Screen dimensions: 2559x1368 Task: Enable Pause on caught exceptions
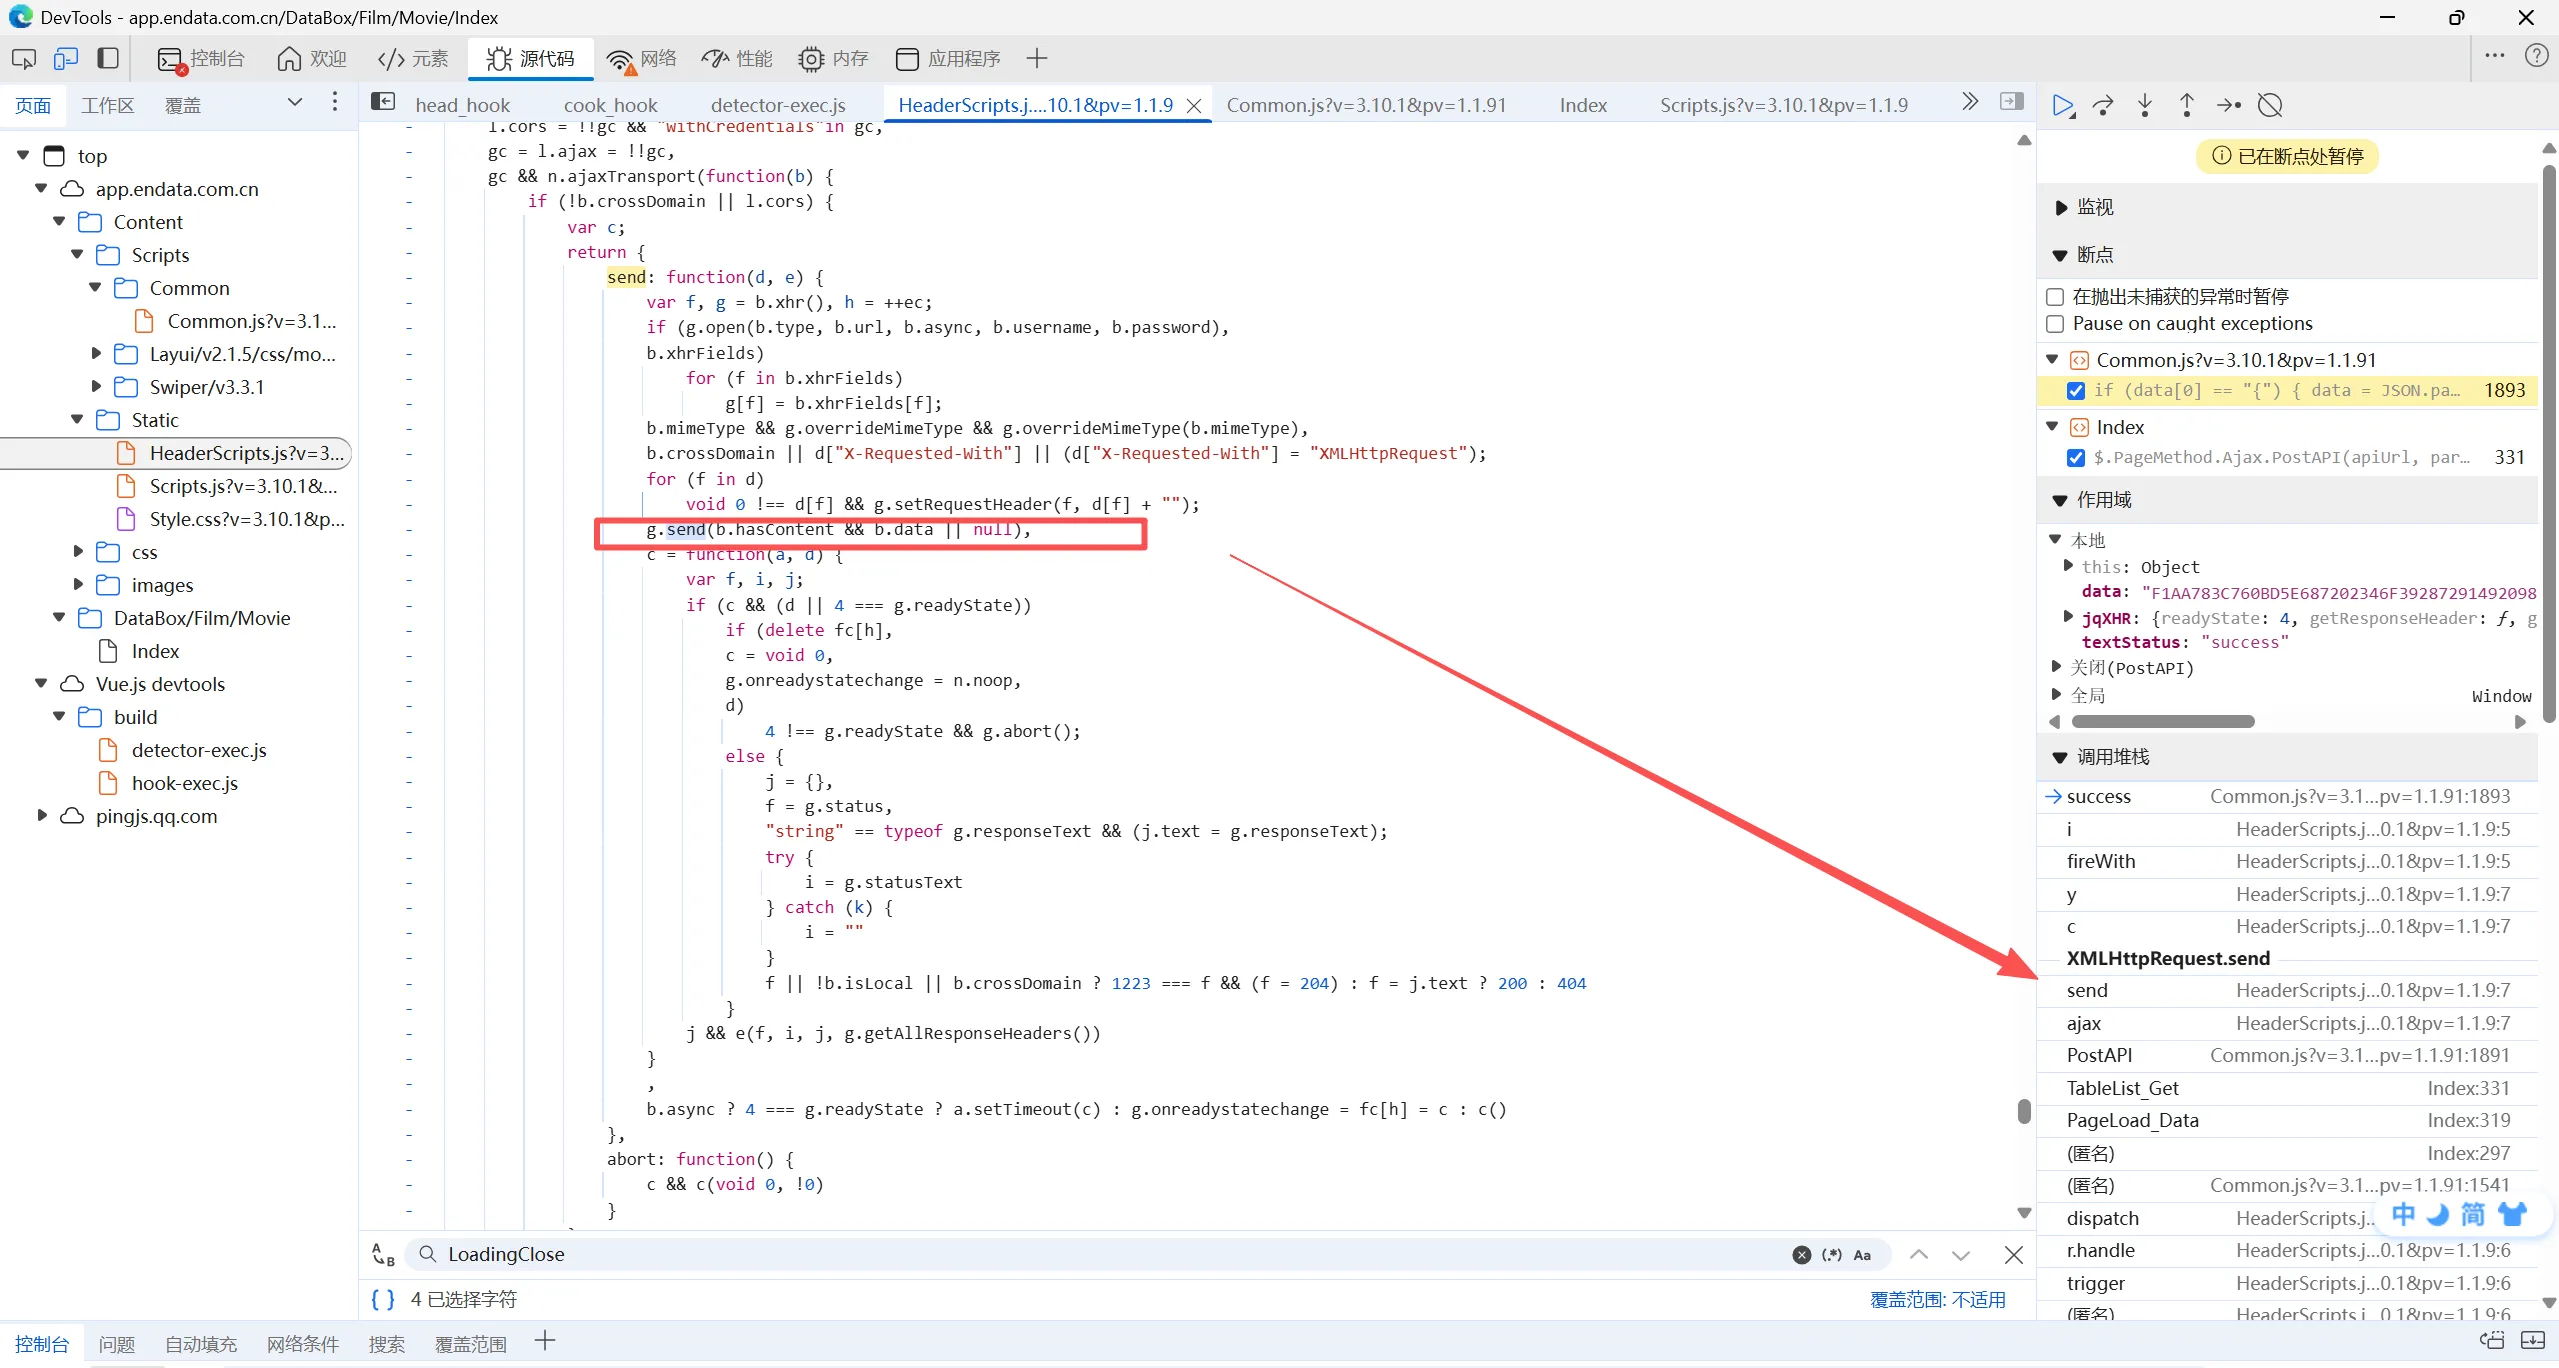click(2055, 324)
